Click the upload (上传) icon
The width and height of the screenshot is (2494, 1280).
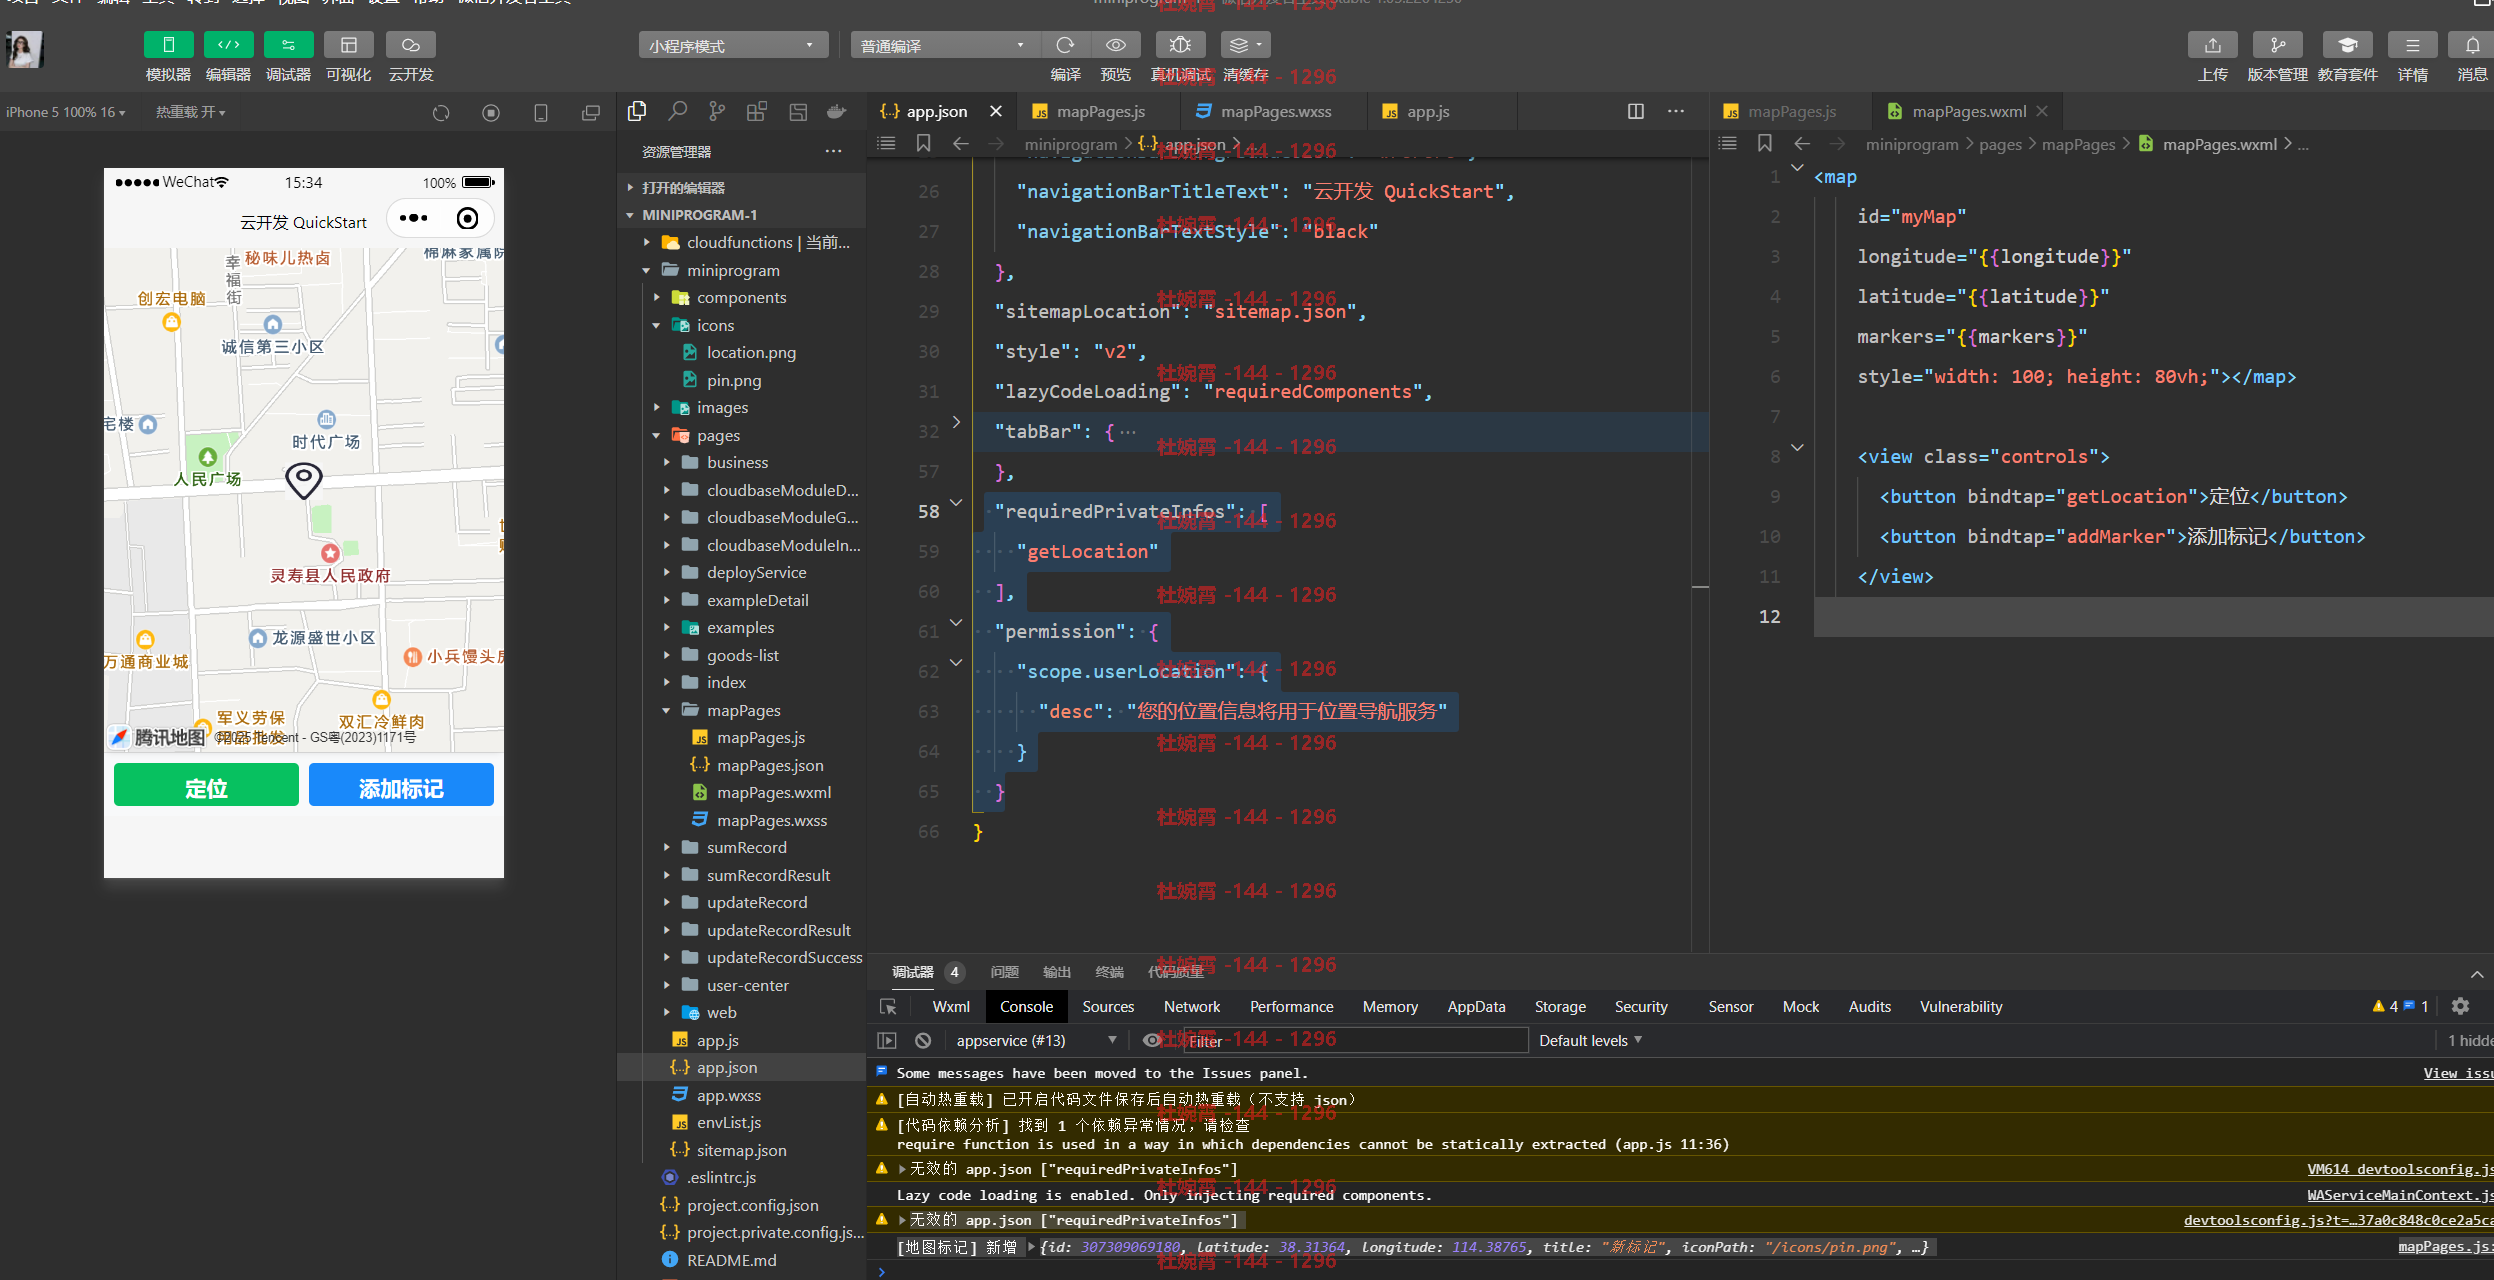[x=2212, y=45]
